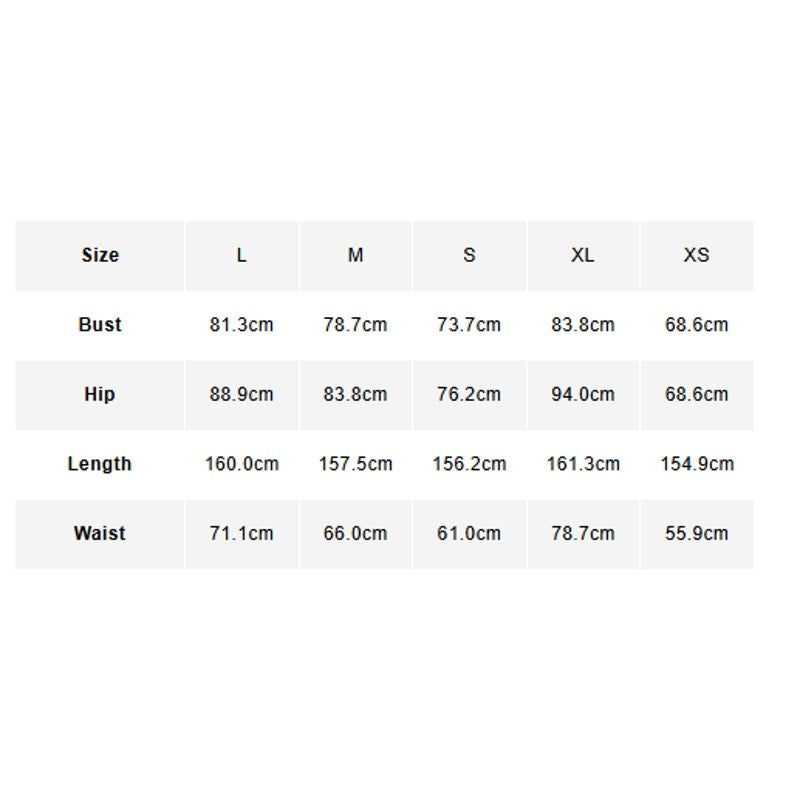800x800 pixels.
Task: Click the 66.0cm waist cell
Action: 356,534
